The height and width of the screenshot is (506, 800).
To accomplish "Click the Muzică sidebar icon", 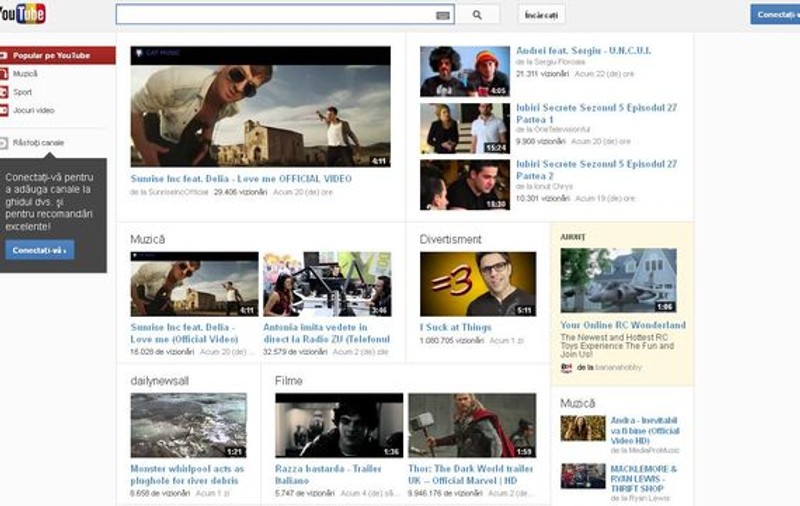I will (x=4, y=73).
